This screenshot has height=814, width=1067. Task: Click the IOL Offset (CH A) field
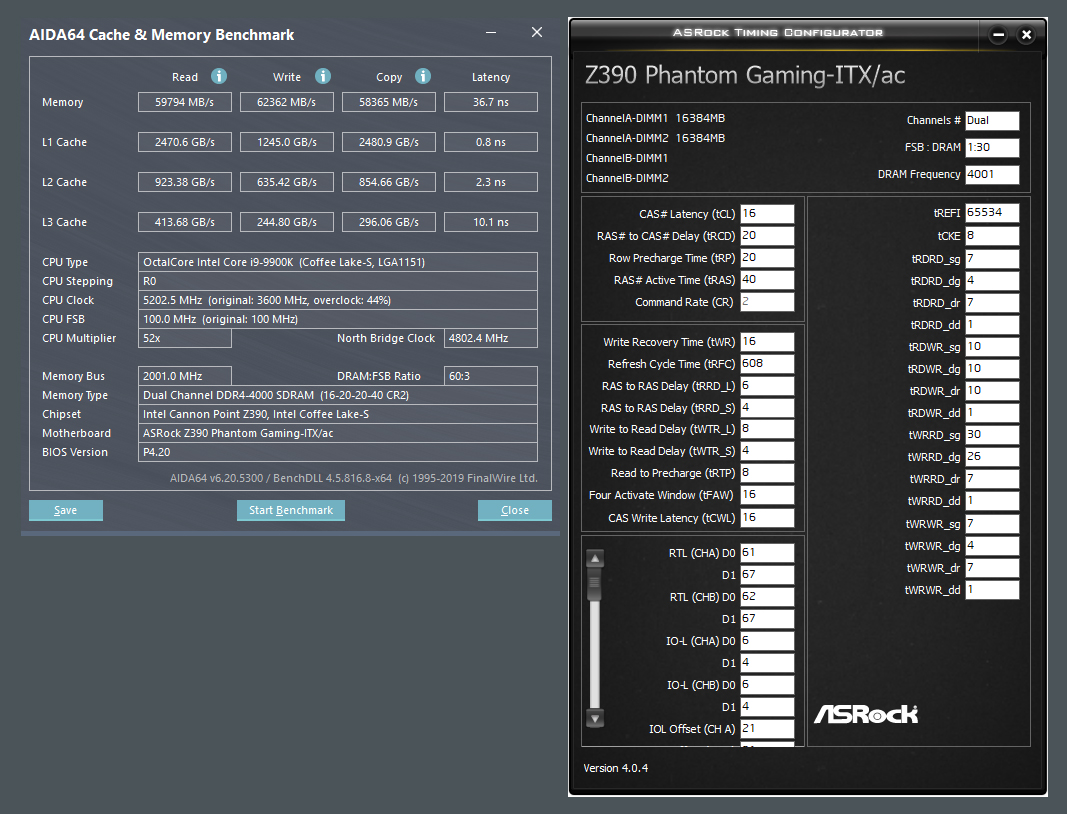767,728
